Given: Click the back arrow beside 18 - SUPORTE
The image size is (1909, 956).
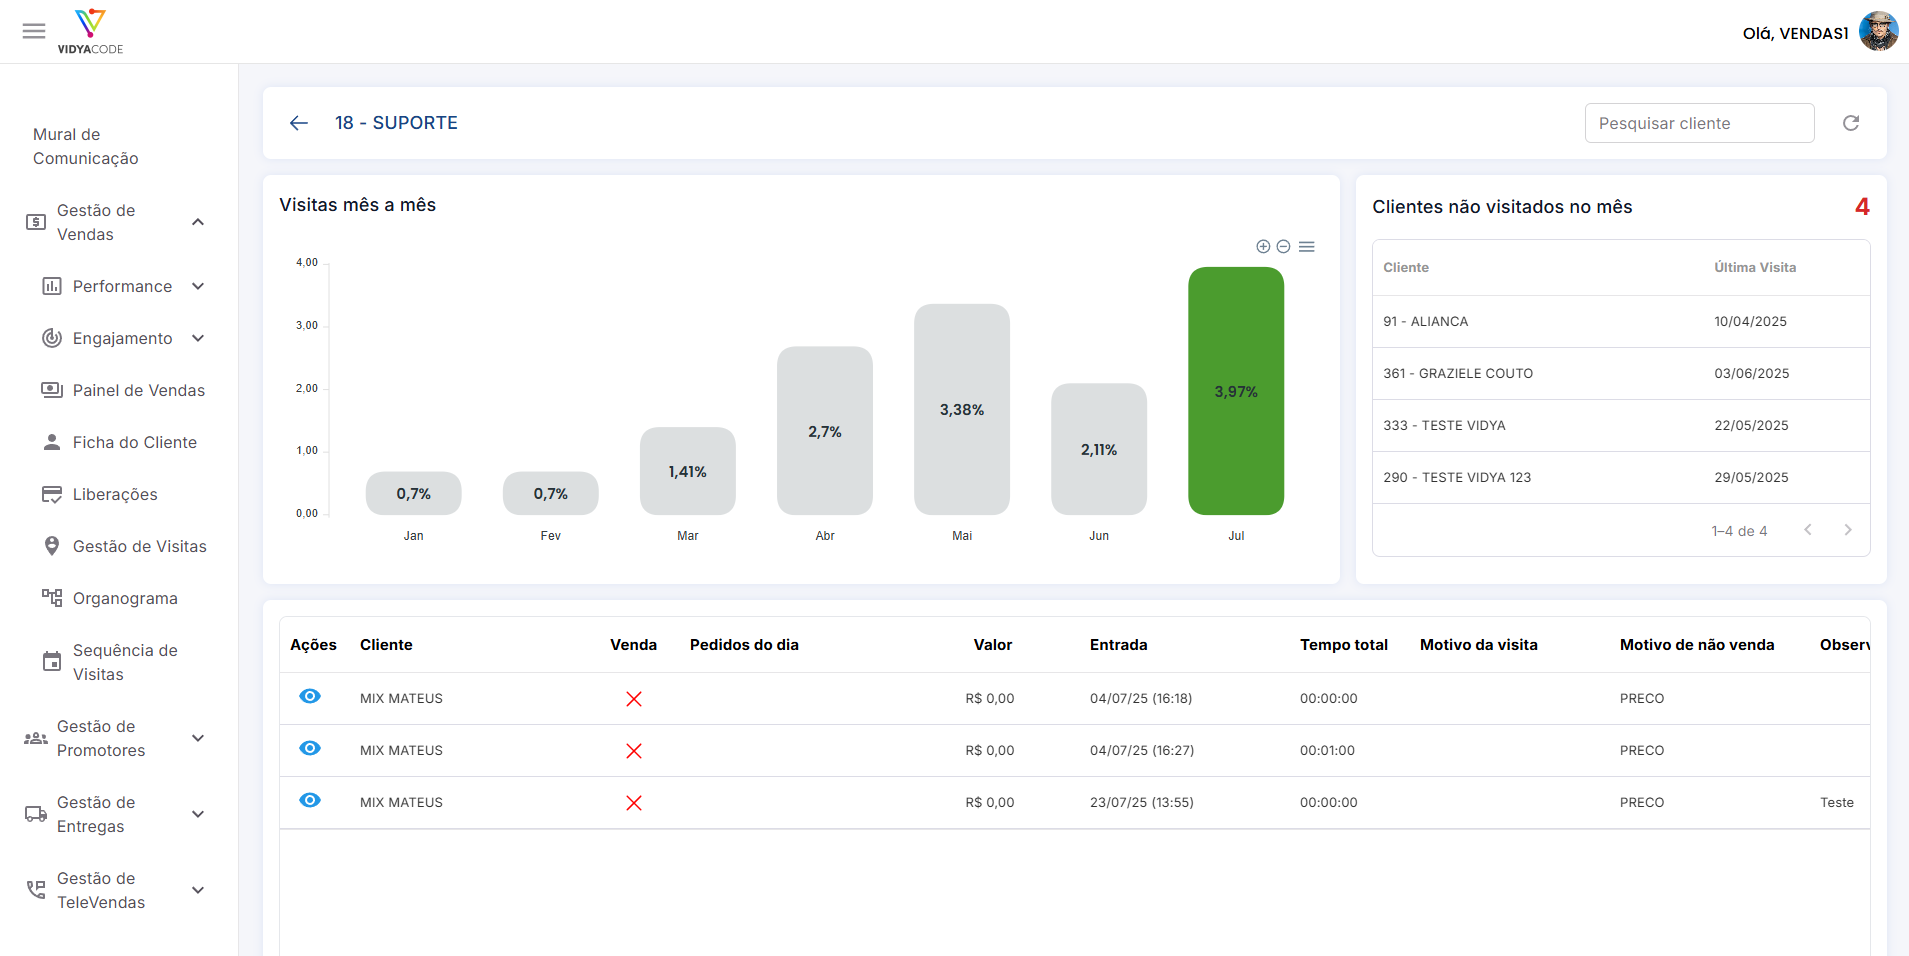Looking at the screenshot, I should pyautogui.click(x=298, y=123).
